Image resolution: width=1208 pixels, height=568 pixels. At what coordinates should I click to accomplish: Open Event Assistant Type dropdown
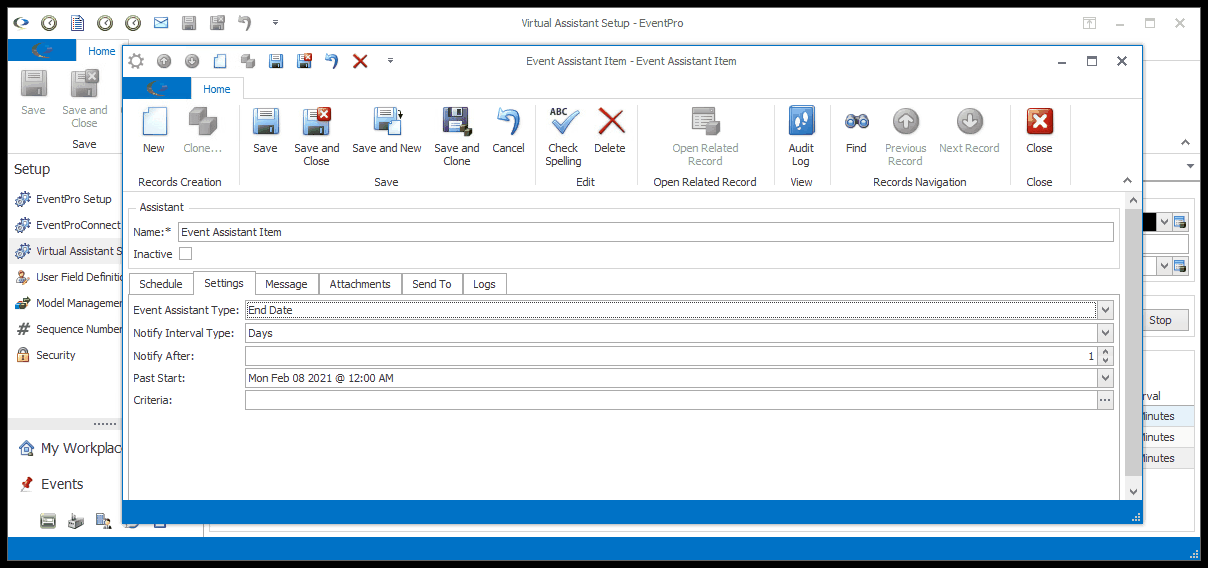(x=1105, y=310)
